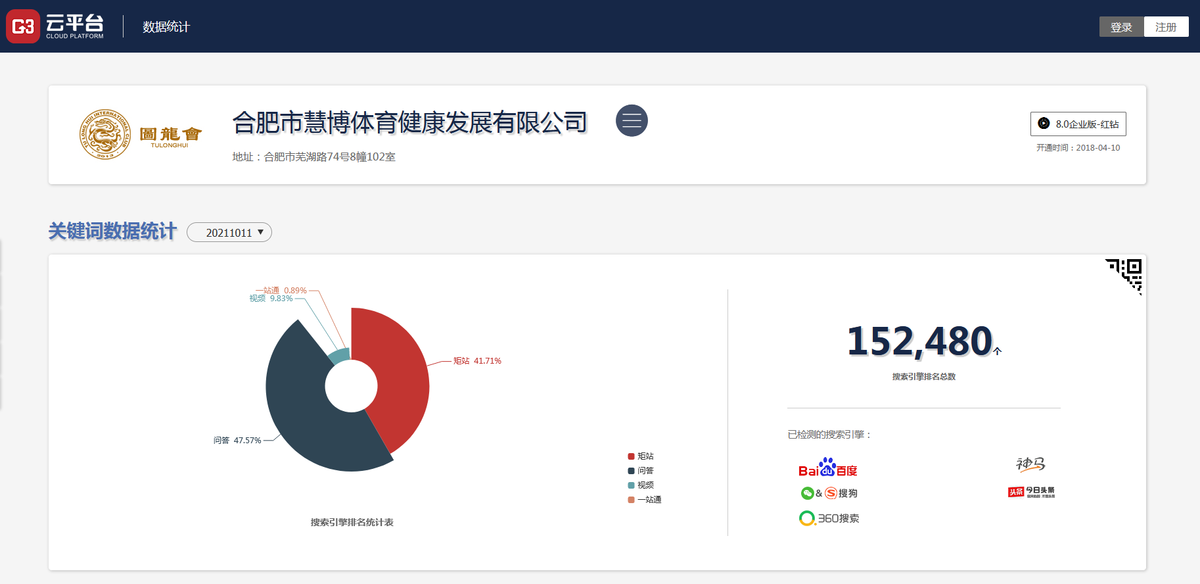Toggle the 矩站 legend entry

640,456
